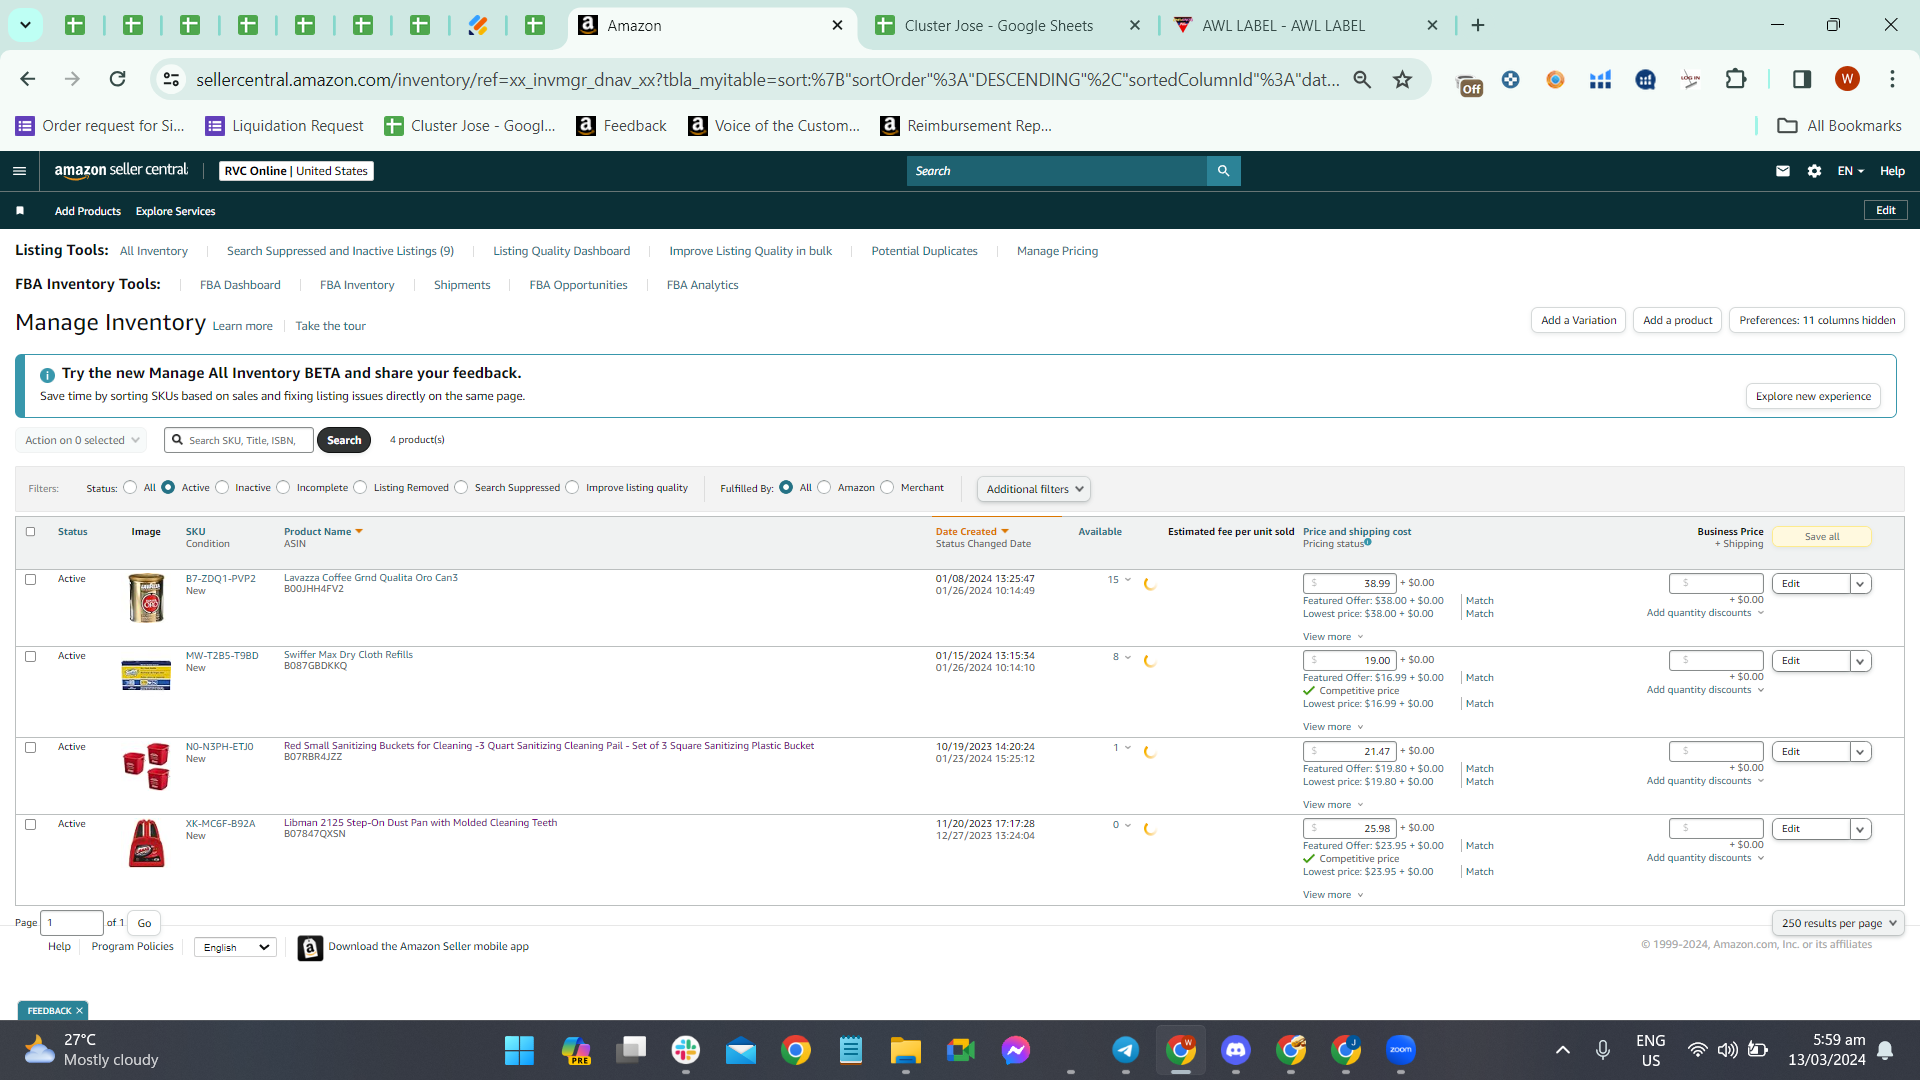
Task: Choose the Inactive status radio filter
Action: pyautogui.click(x=222, y=488)
